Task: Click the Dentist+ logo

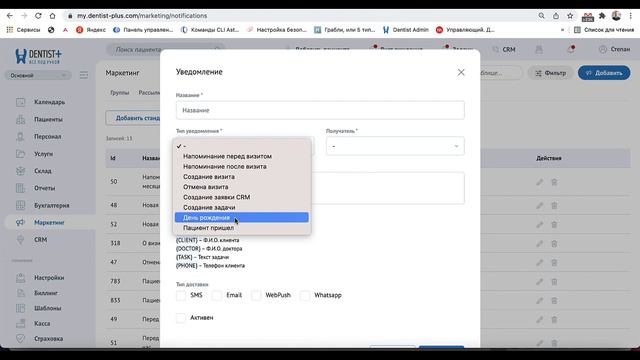Action: point(38,56)
